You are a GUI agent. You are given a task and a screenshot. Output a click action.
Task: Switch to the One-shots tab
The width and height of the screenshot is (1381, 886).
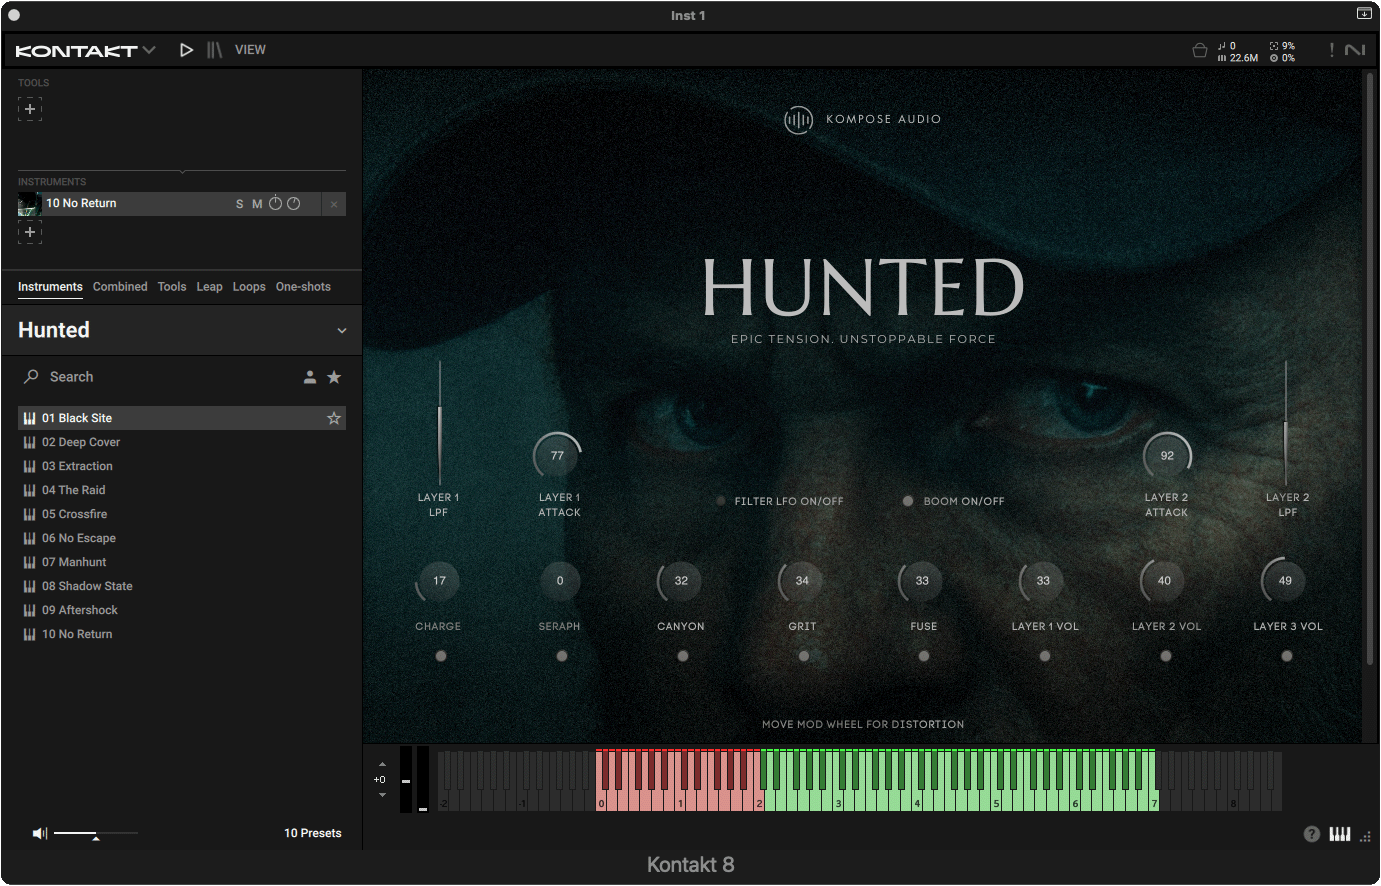(303, 287)
